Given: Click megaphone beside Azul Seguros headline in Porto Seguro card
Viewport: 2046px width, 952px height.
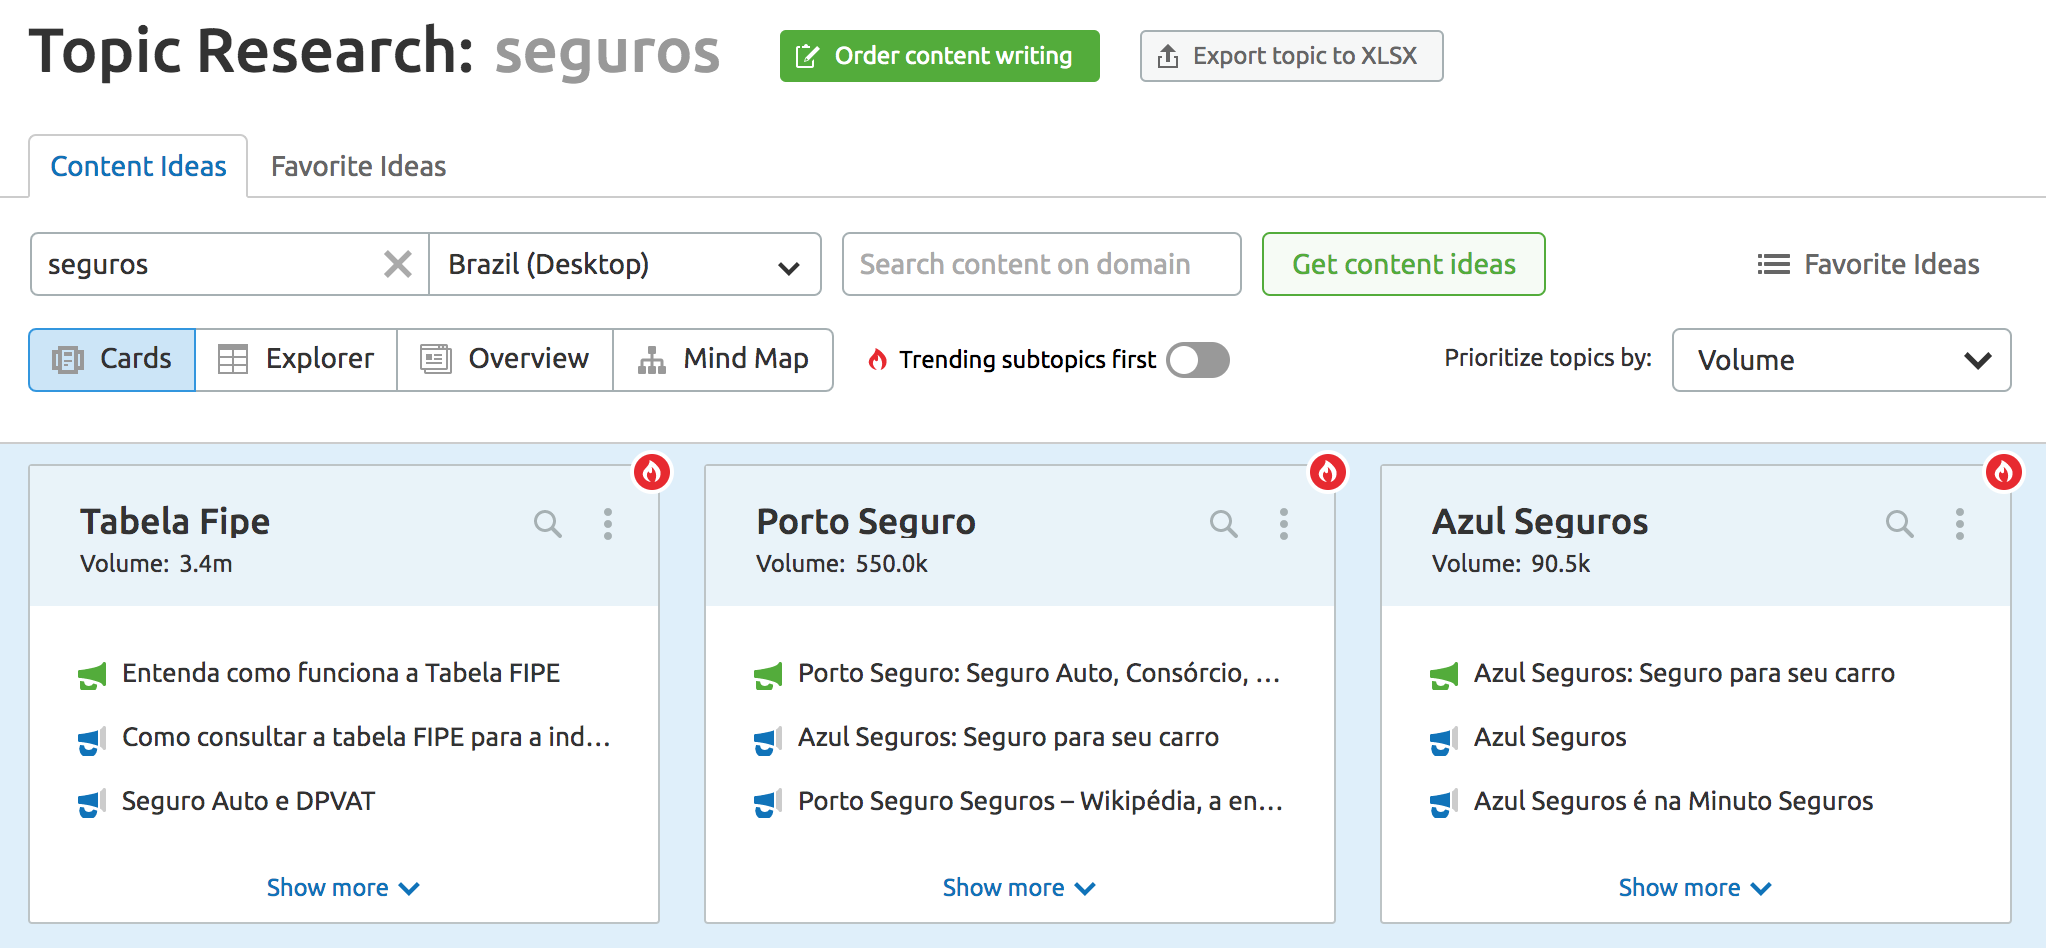Looking at the screenshot, I should (x=768, y=741).
